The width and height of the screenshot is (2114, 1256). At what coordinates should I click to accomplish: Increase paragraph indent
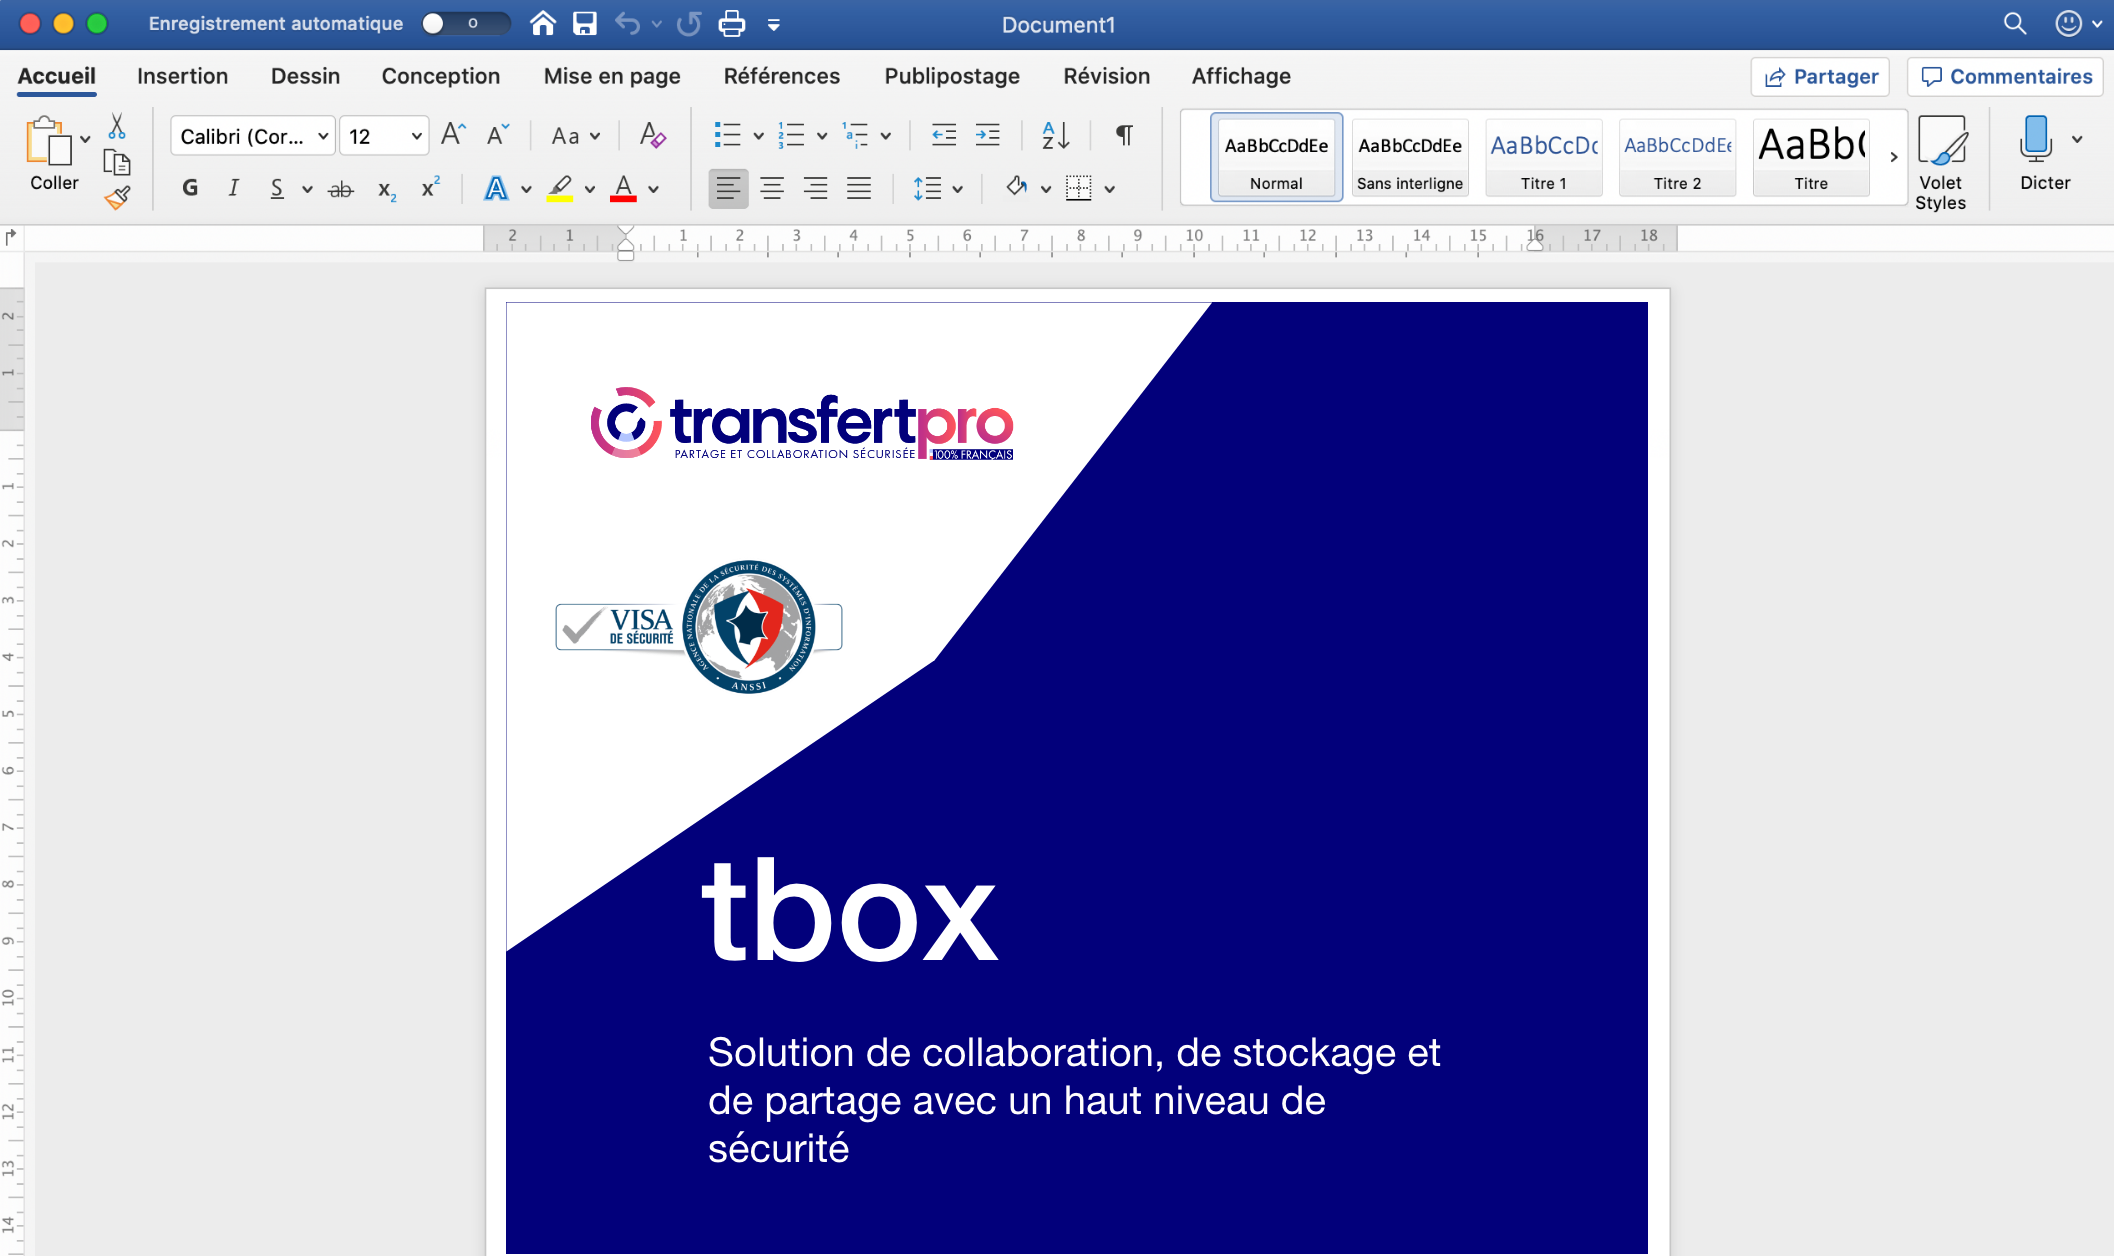988,135
